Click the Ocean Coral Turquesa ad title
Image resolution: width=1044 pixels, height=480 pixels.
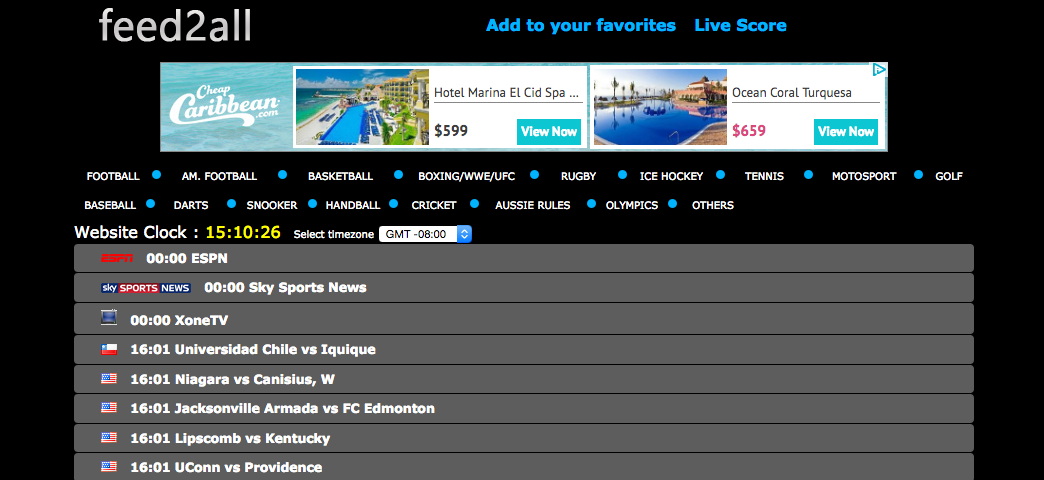pos(792,93)
